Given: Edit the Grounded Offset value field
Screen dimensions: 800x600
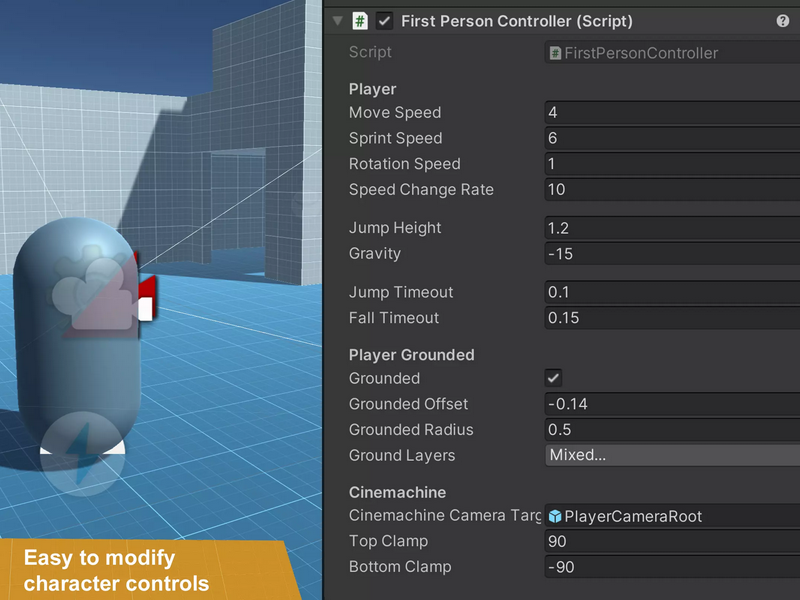Looking at the screenshot, I should (672, 404).
